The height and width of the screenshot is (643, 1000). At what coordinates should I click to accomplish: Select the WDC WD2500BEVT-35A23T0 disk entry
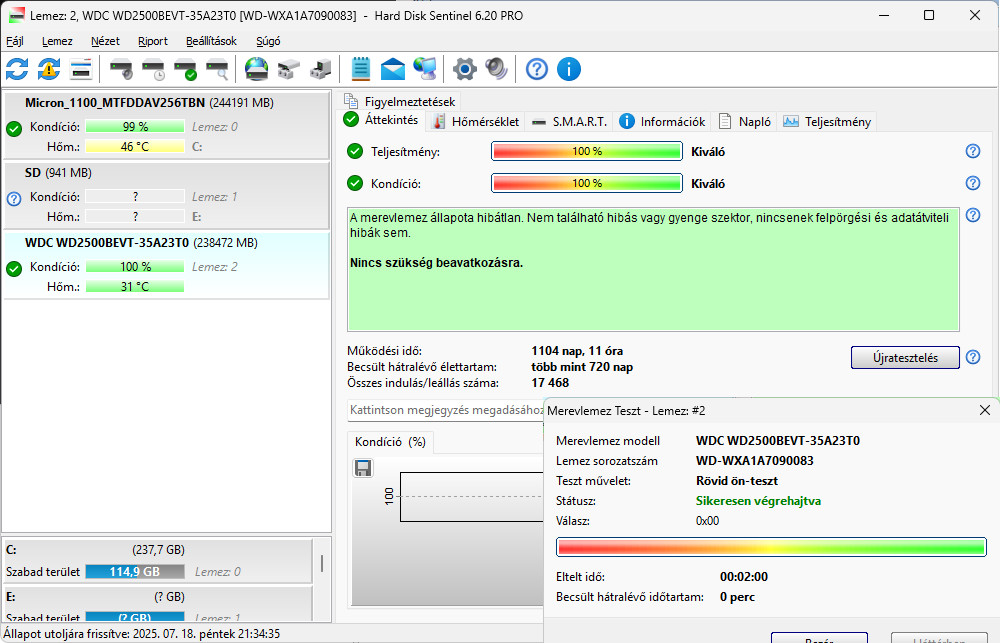166,265
